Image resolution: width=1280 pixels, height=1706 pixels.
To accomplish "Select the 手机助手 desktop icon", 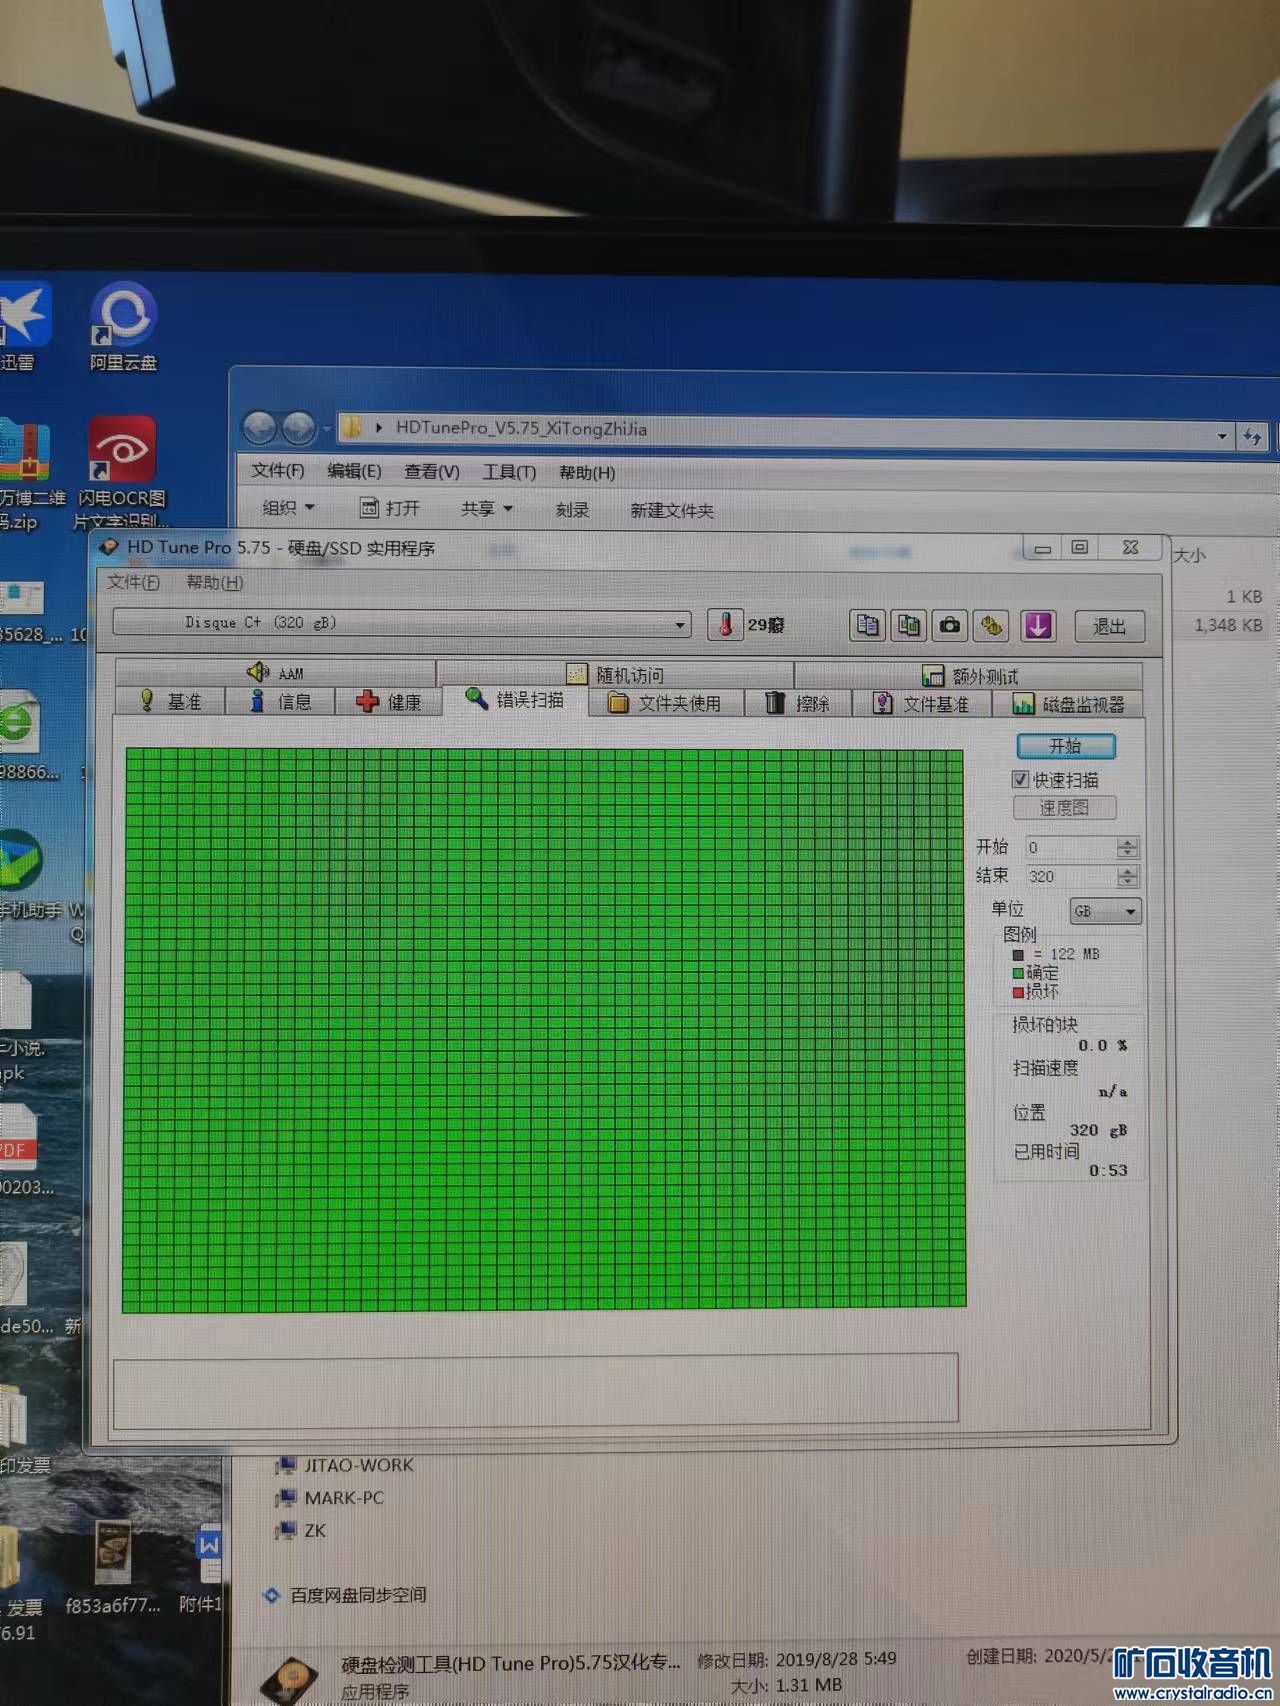I will click(30, 875).
